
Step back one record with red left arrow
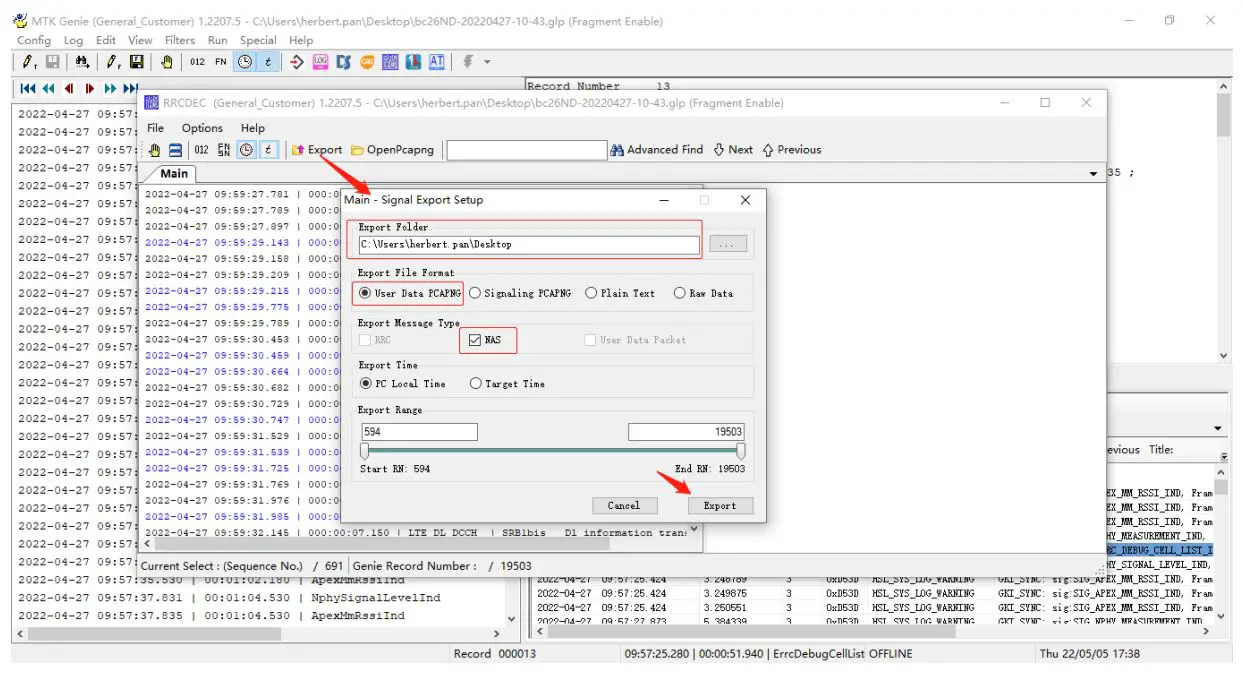point(69,88)
